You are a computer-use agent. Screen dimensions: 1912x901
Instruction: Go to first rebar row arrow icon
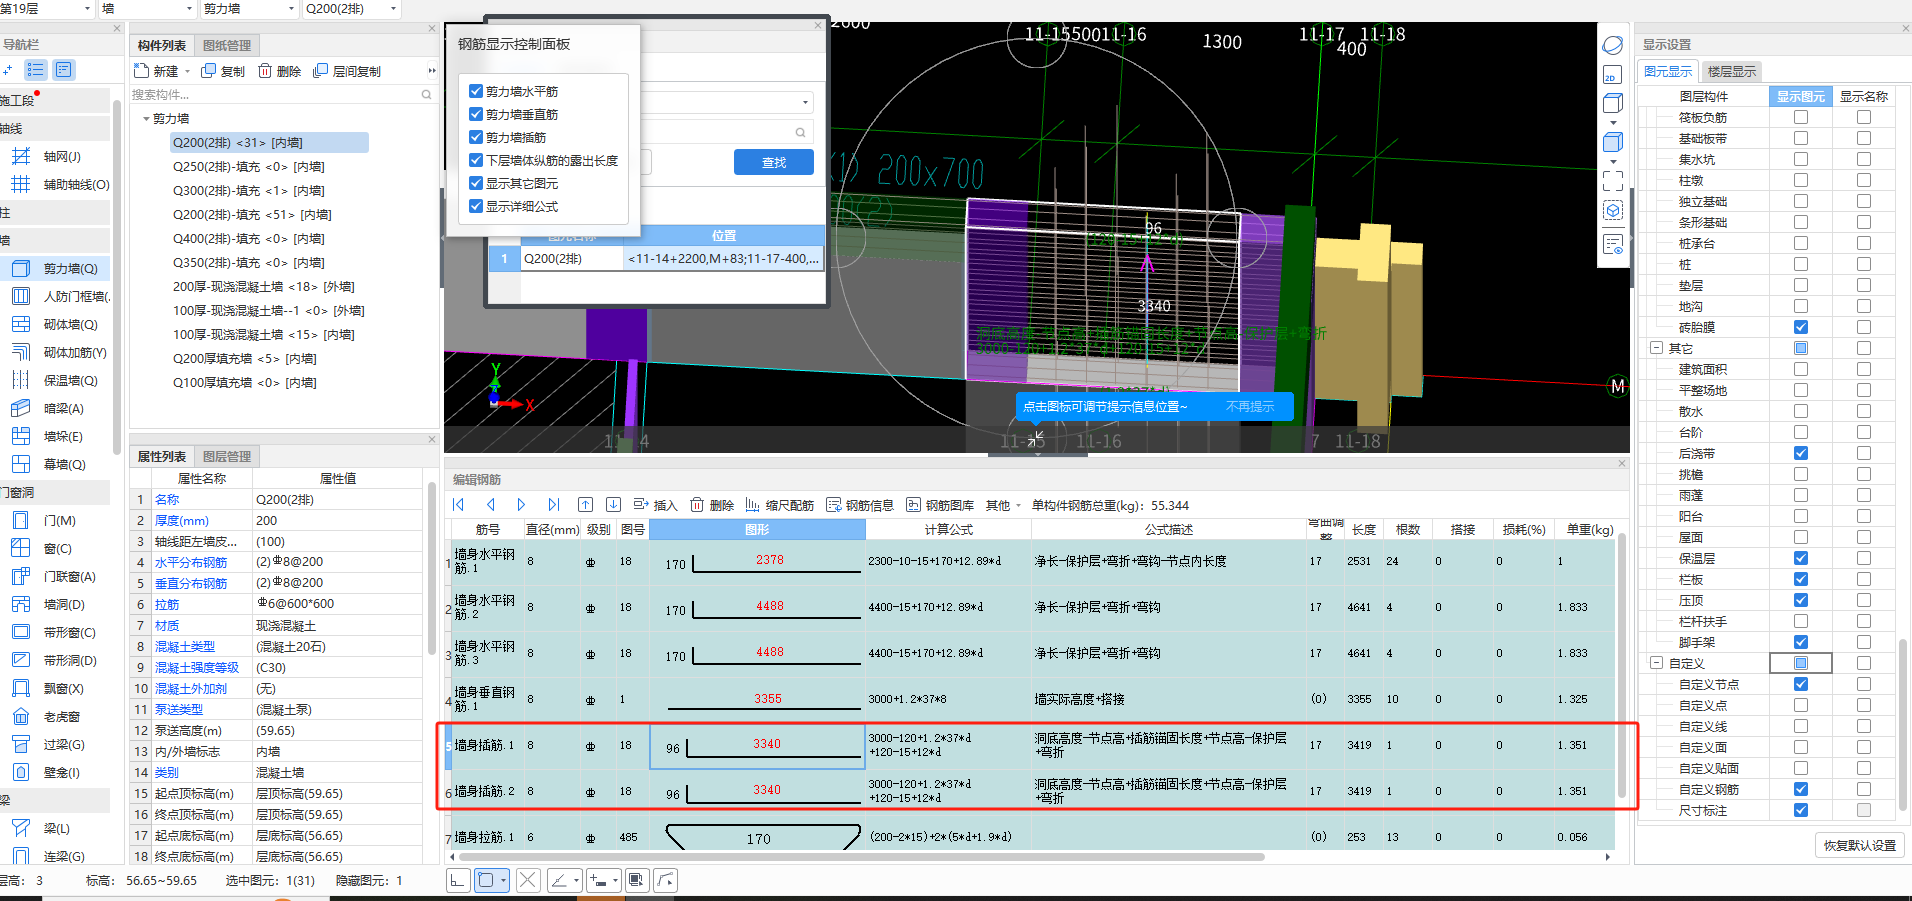459,505
